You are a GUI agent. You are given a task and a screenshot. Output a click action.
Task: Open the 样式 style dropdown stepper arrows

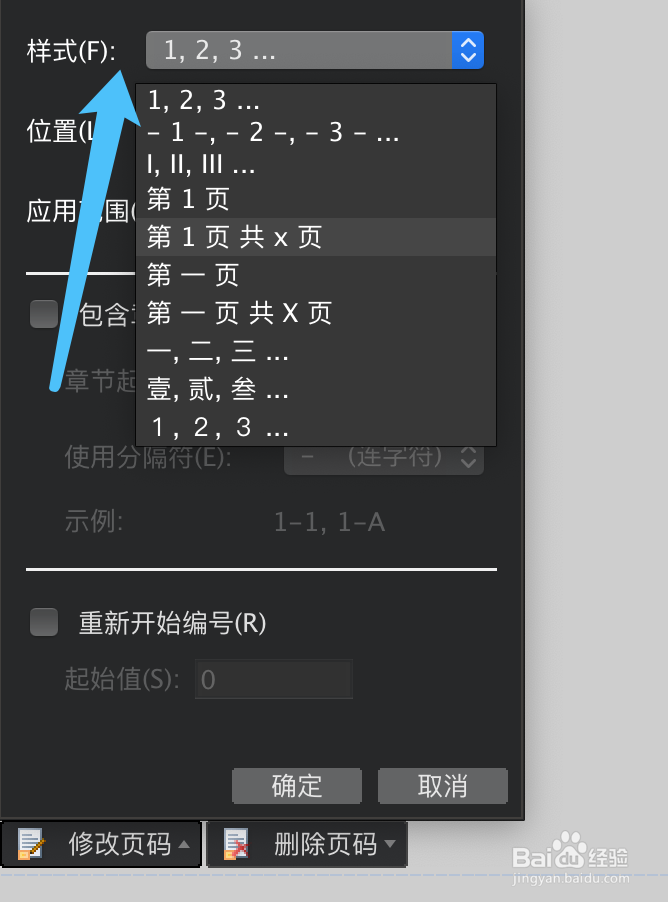tap(468, 50)
